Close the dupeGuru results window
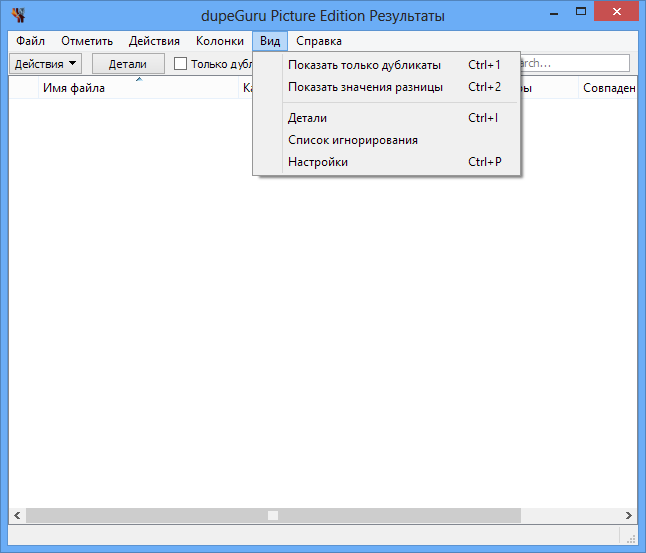Image resolution: width=646 pixels, height=553 pixels. click(x=617, y=12)
